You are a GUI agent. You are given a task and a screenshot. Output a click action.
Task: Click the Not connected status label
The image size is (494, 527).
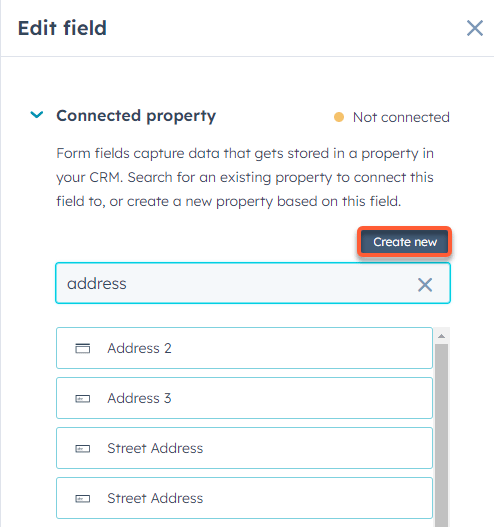pyautogui.click(x=401, y=117)
